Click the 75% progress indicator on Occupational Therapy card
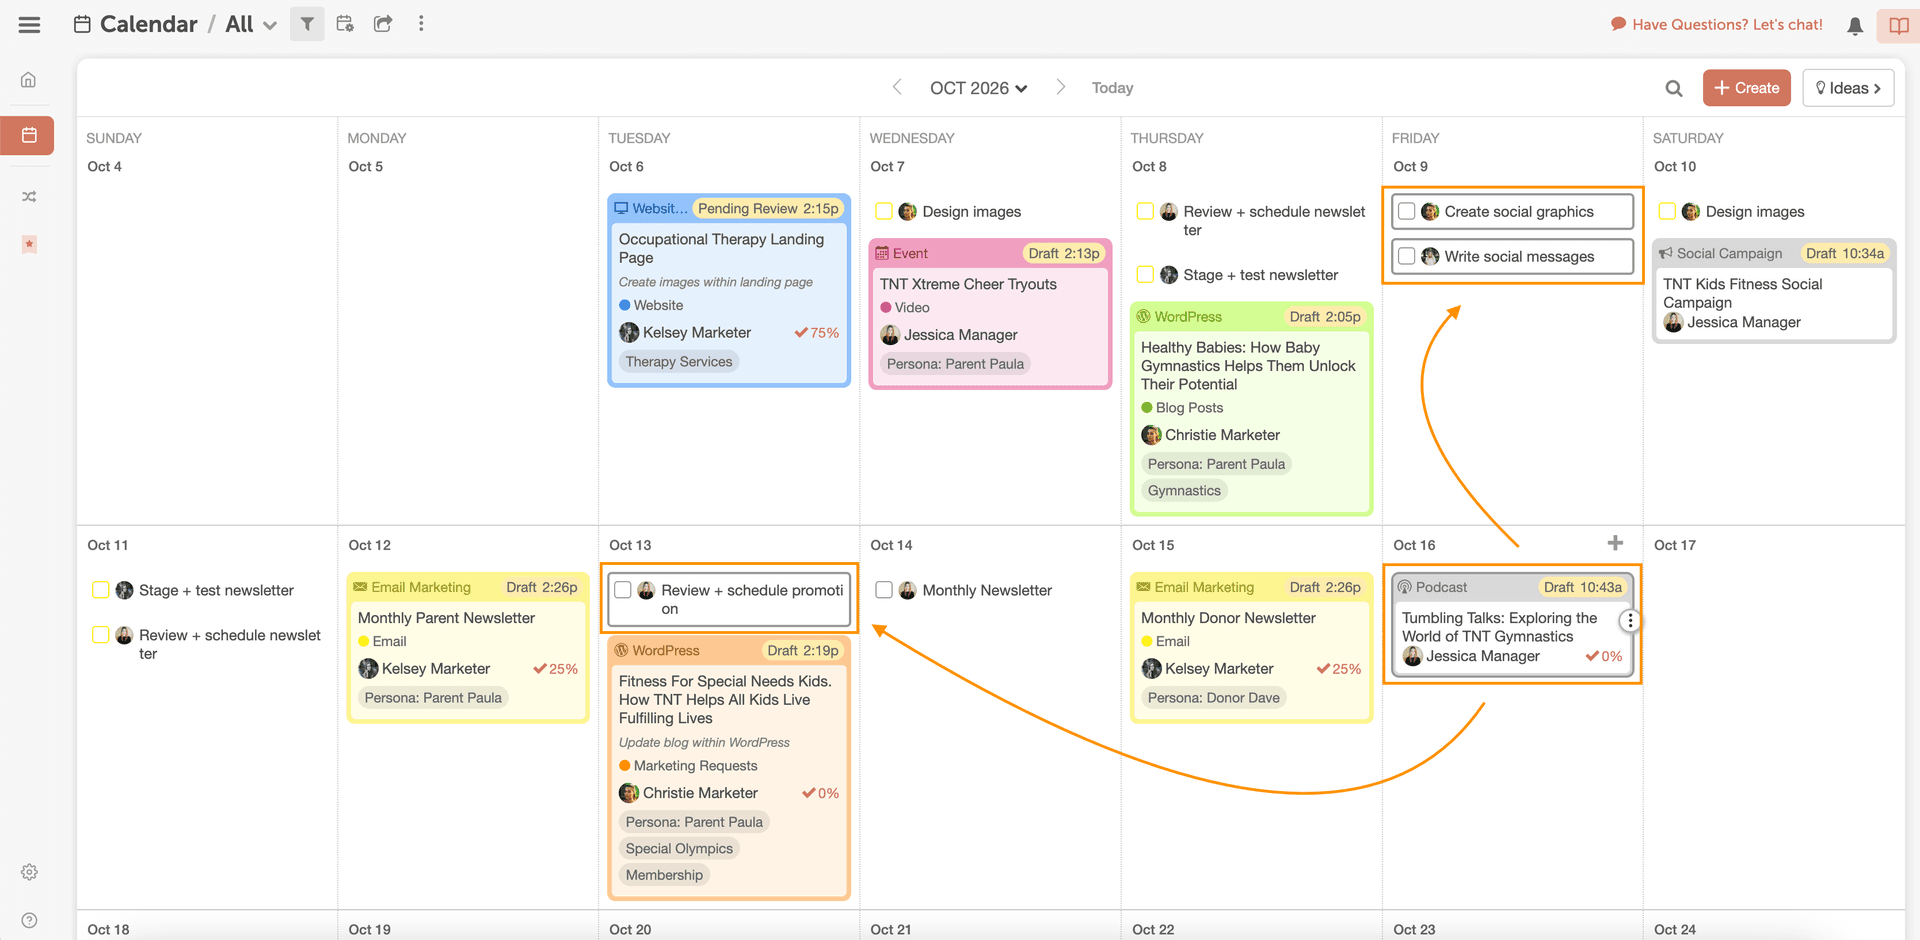The width and height of the screenshot is (1920, 940). (x=817, y=332)
